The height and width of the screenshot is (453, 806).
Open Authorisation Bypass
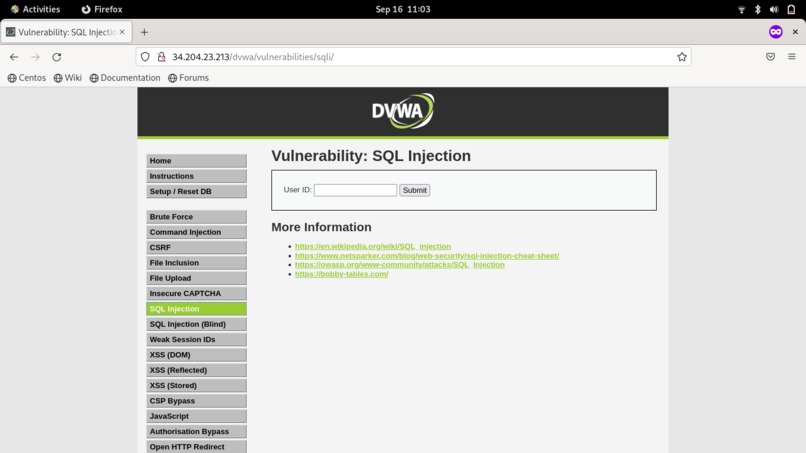(x=196, y=431)
